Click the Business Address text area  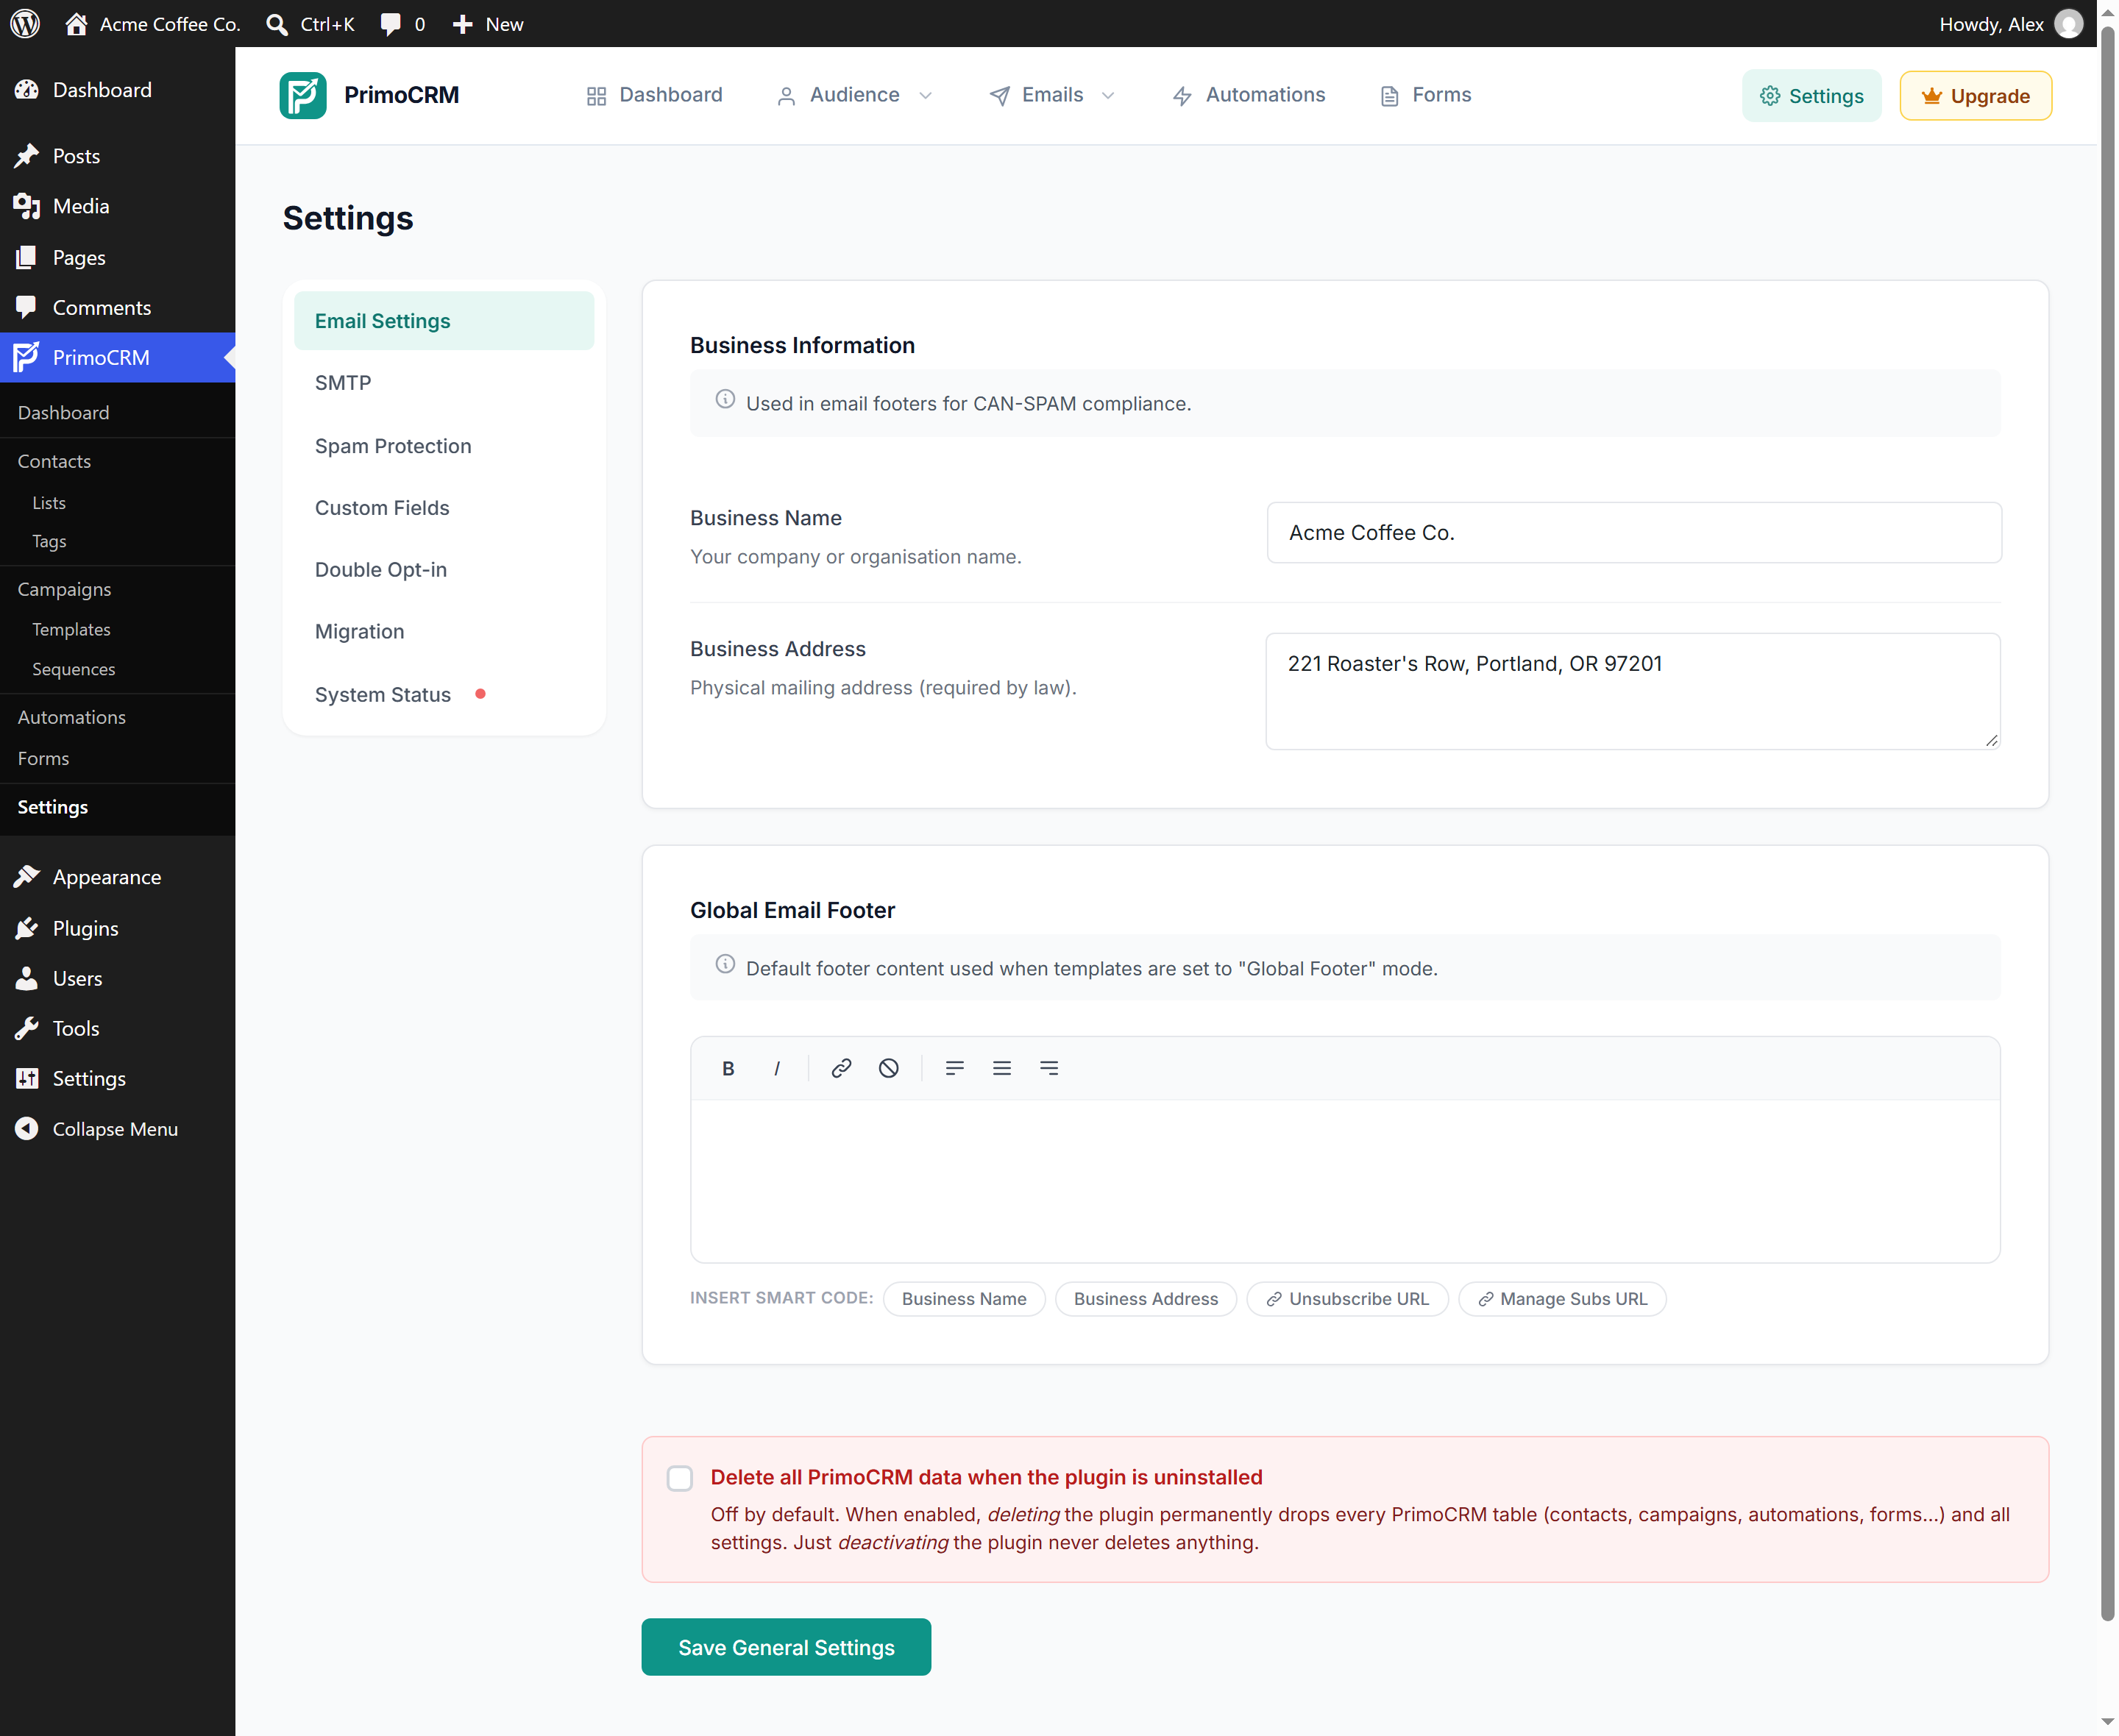[1633, 691]
